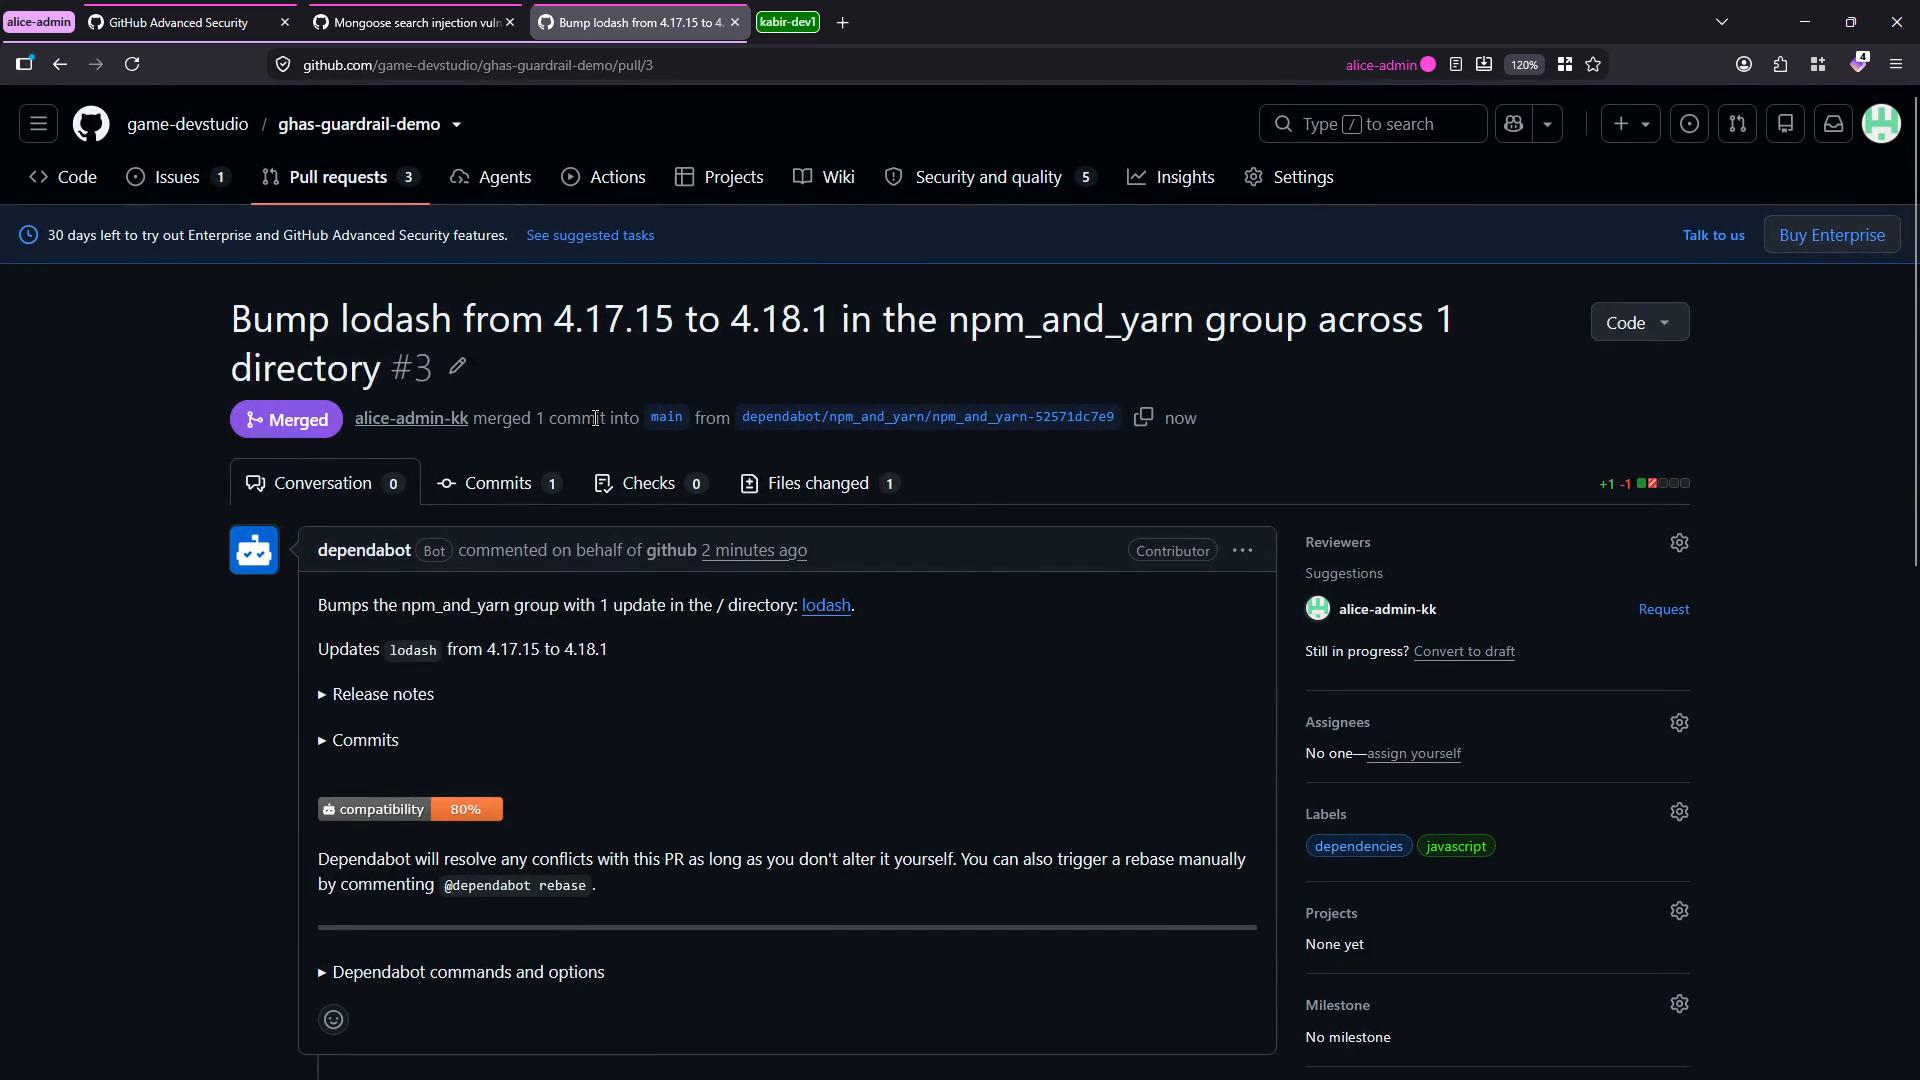
Task: Open the Copilot dropdown arrow
Action: 1547,124
